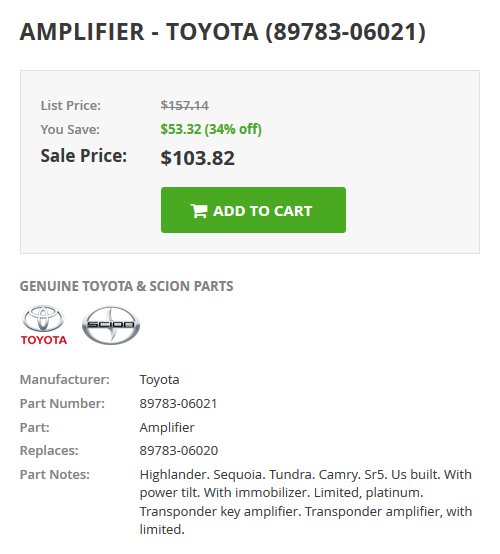Click the $103.82 sale price
The width and height of the screenshot is (500, 554).
[x=198, y=158]
